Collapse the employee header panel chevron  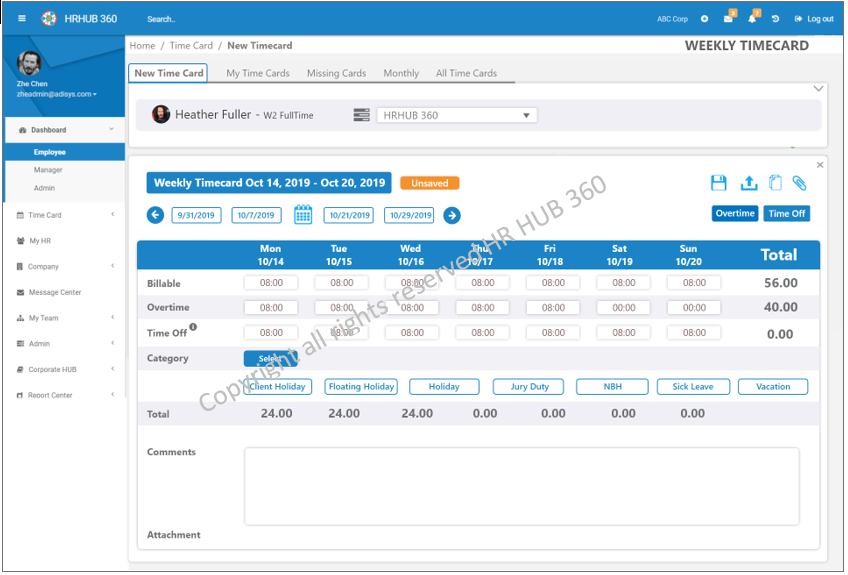pyautogui.click(x=818, y=88)
